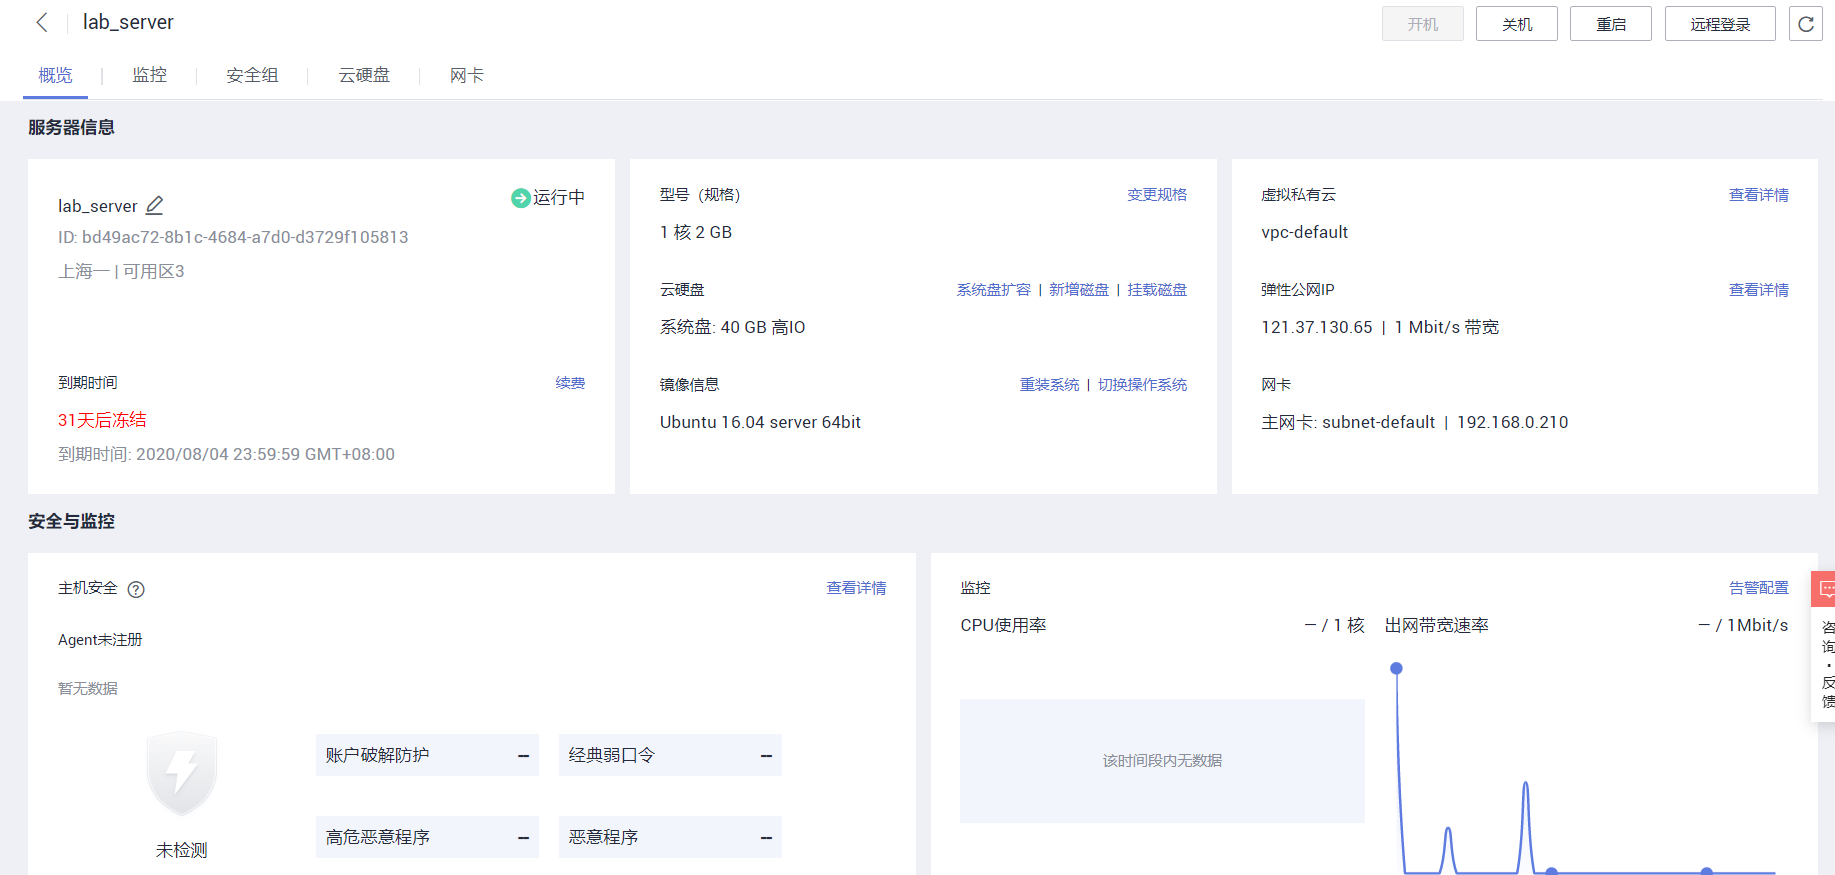The width and height of the screenshot is (1835, 875).
Task: Click the 31天后冻结 warning text
Action: pyautogui.click(x=102, y=420)
